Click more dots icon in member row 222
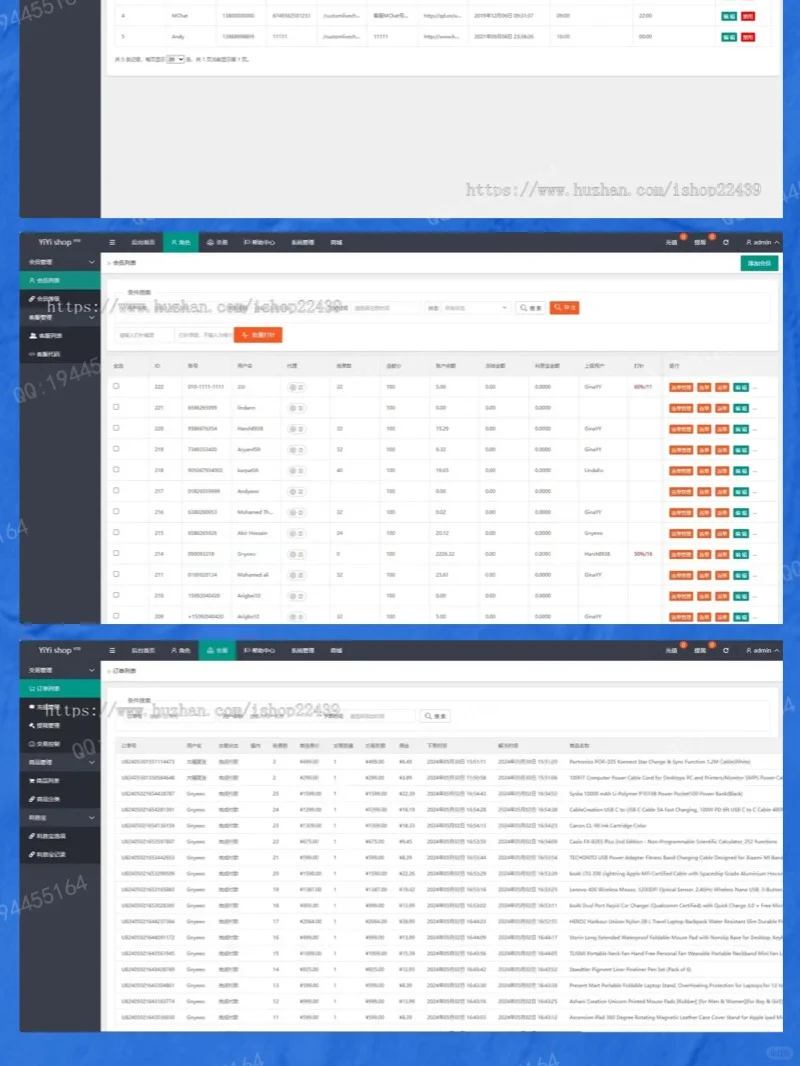 click(x=755, y=388)
